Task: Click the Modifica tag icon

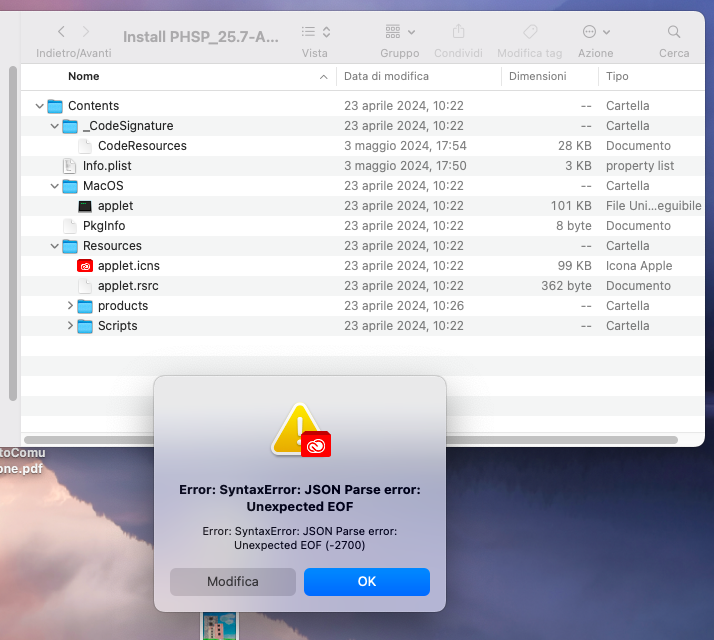Action: pyautogui.click(x=530, y=32)
